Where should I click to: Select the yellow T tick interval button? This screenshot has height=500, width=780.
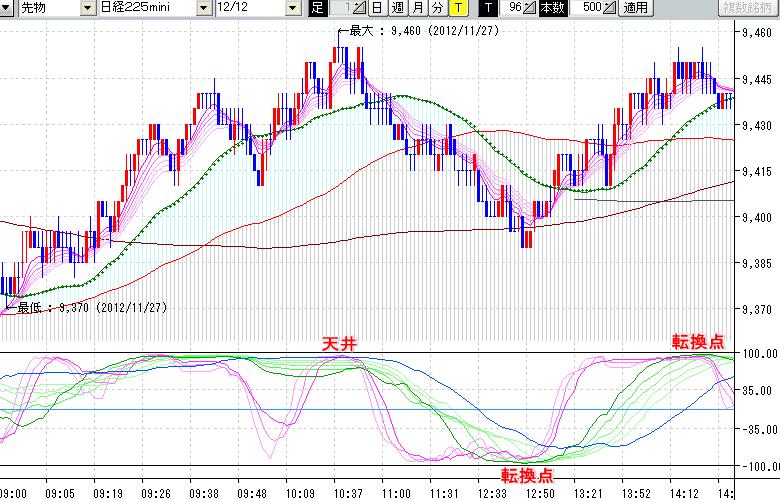(457, 8)
